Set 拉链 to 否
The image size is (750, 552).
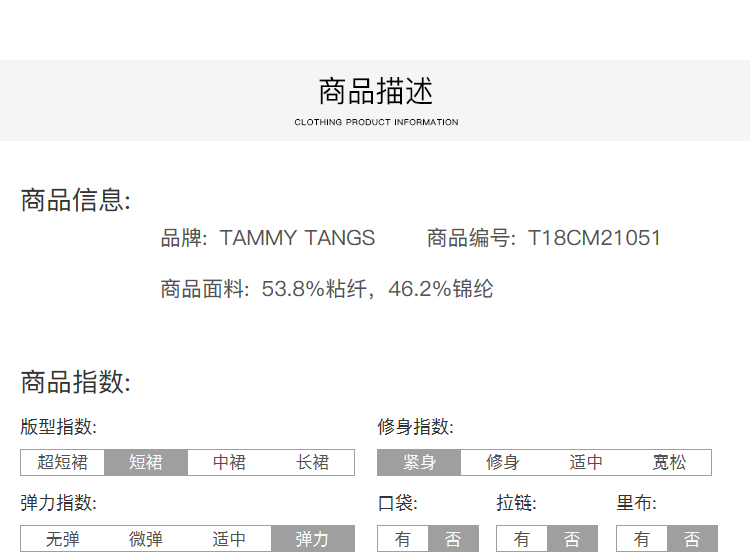(572, 539)
